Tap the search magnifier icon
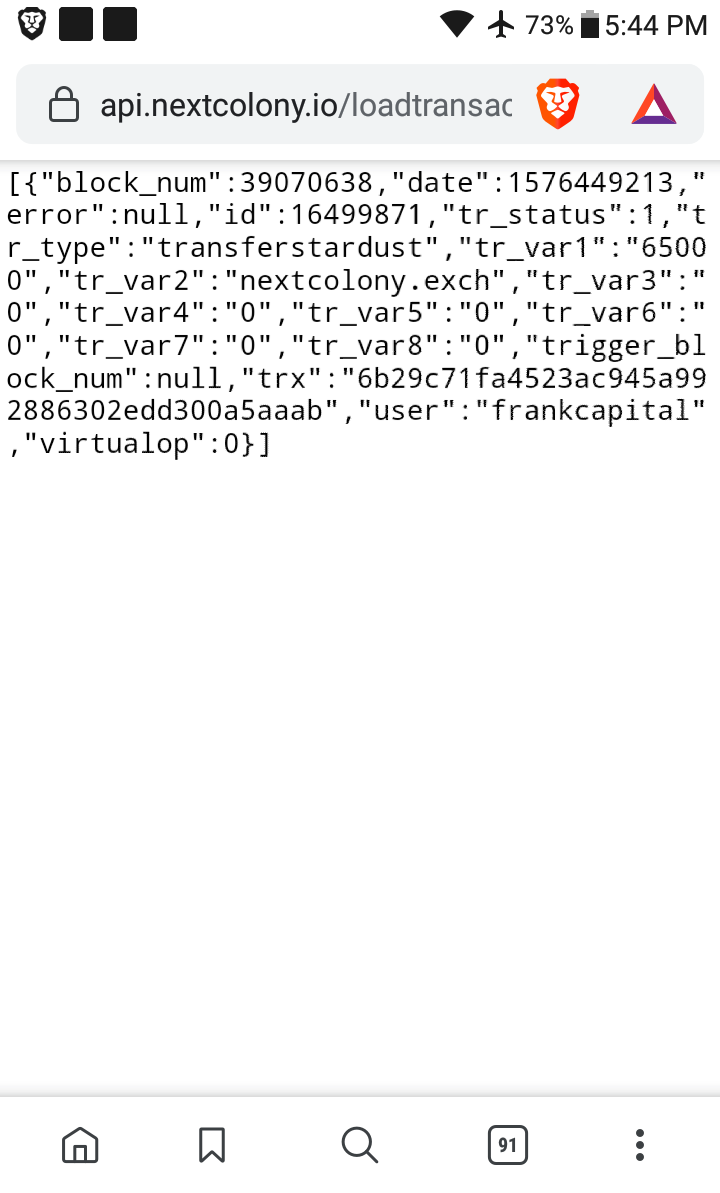Screen dimensions: 720x1193 pos(359,1144)
